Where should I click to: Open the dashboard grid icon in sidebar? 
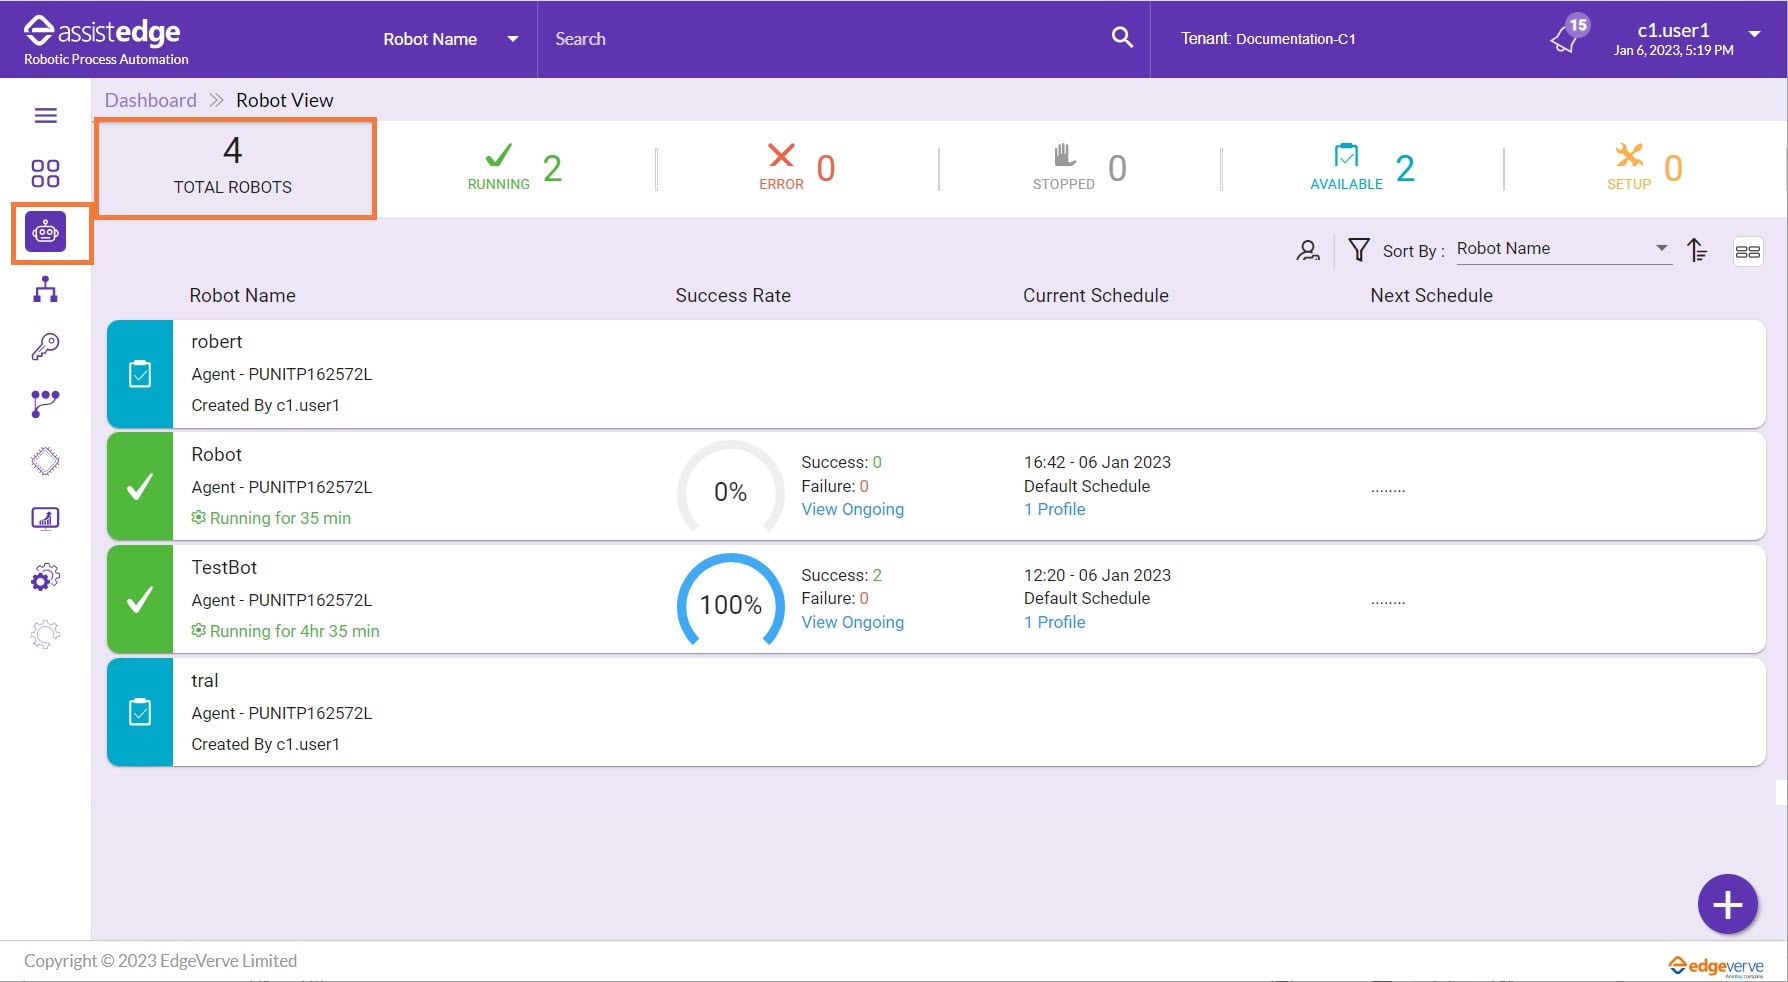[46, 174]
